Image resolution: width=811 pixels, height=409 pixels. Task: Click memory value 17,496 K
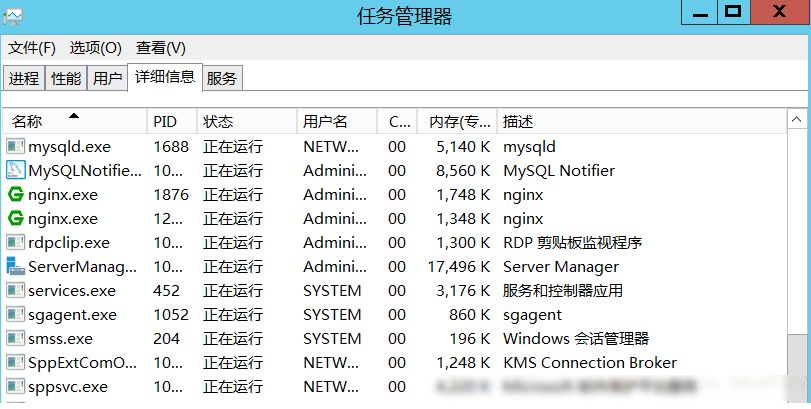(x=459, y=267)
